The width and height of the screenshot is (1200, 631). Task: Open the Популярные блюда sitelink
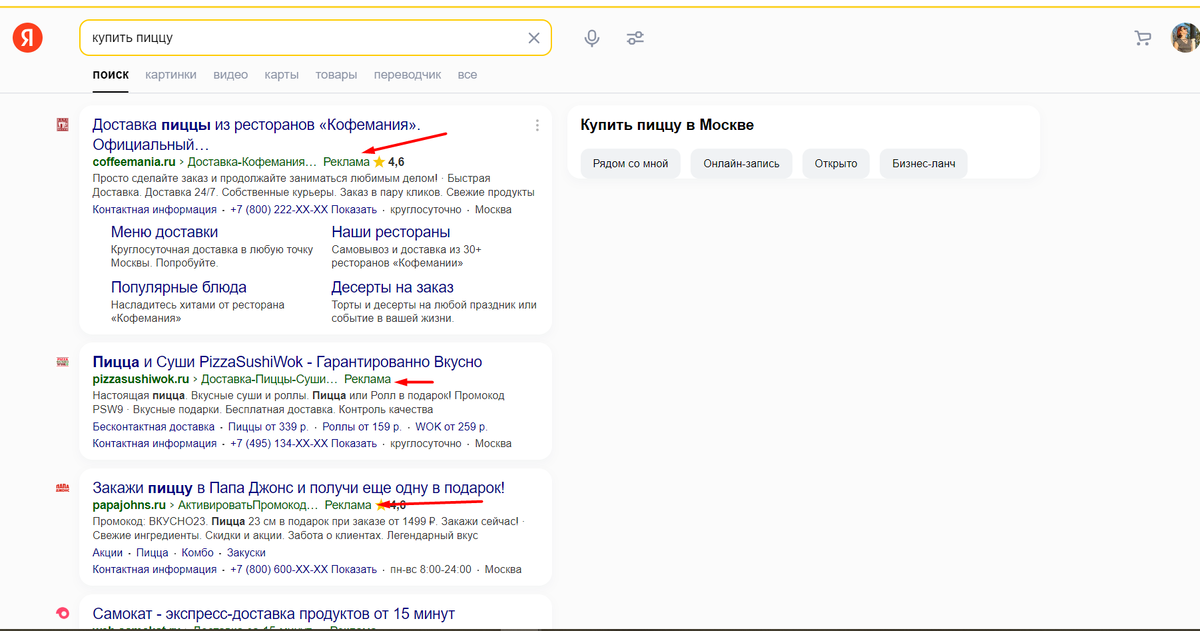pos(179,288)
